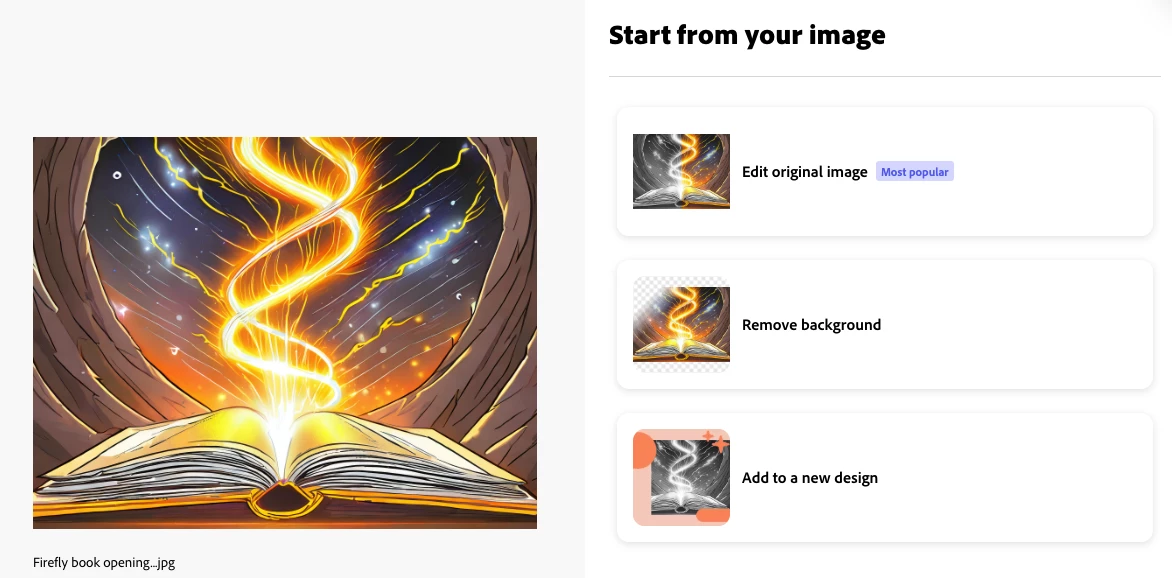The width and height of the screenshot is (1172, 578).
Task: Click the grayscale book in Edit original thumbnail
Action: click(680, 197)
